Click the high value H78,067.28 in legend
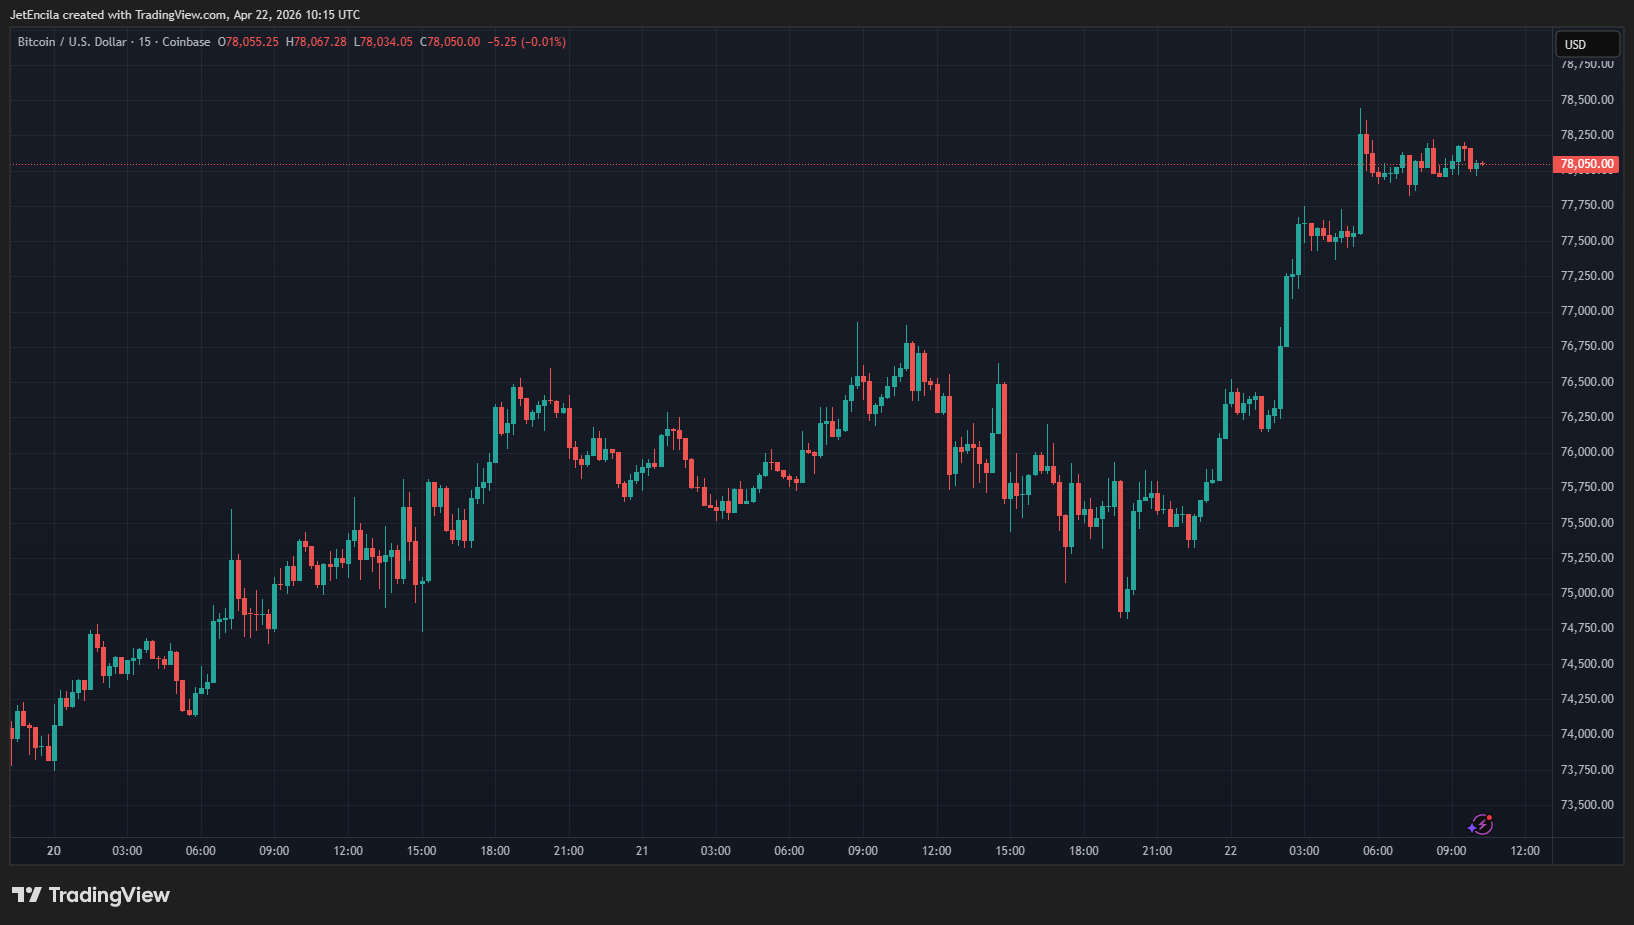 [x=316, y=42]
